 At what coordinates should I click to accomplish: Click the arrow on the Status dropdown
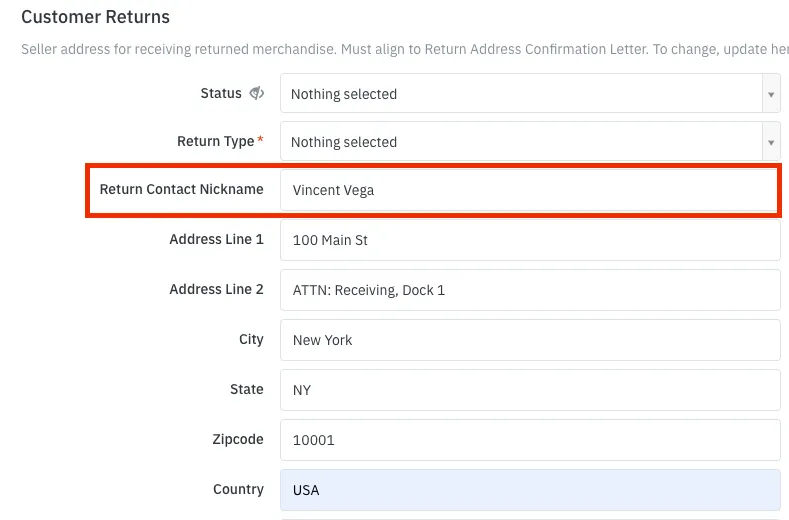tap(771, 94)
